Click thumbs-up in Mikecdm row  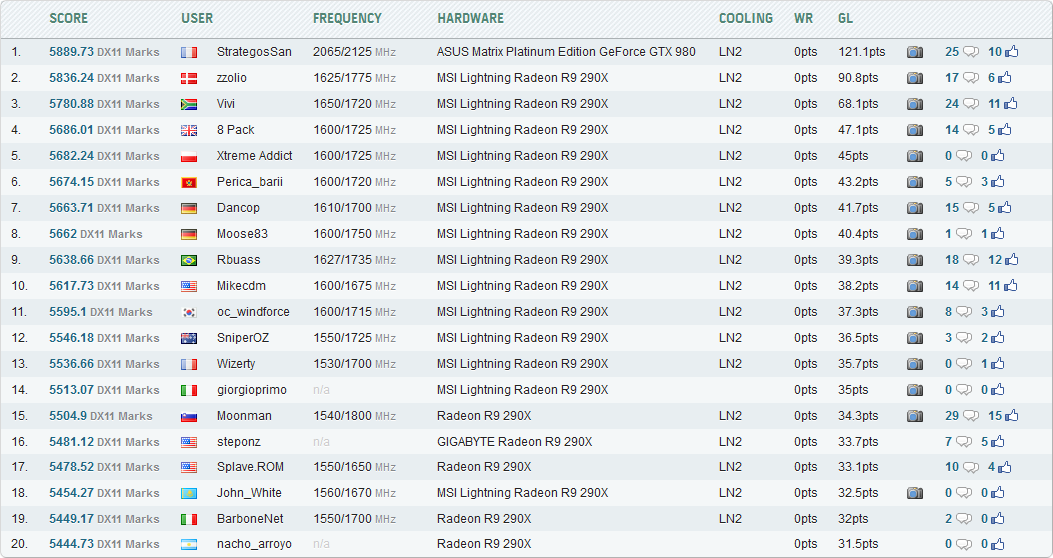click(1010, 285)
